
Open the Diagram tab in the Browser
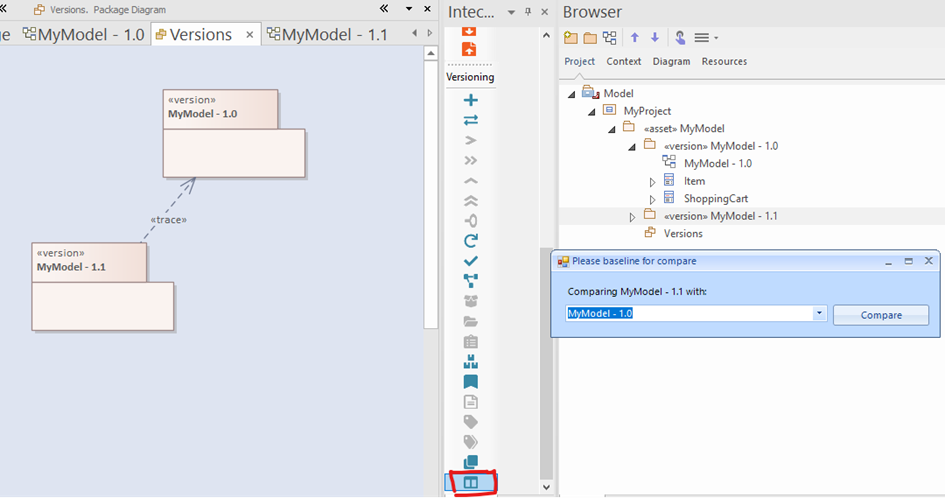pyautogui.click(x=671, y=61)
